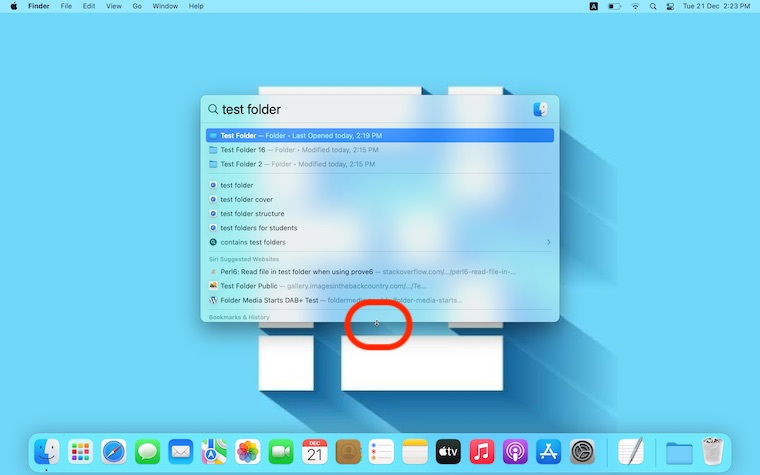Open Calendar showing Dec 21 in Dock
Image resolution: width=760 pixels, height=475 pixels.
[x=315, y=452]
